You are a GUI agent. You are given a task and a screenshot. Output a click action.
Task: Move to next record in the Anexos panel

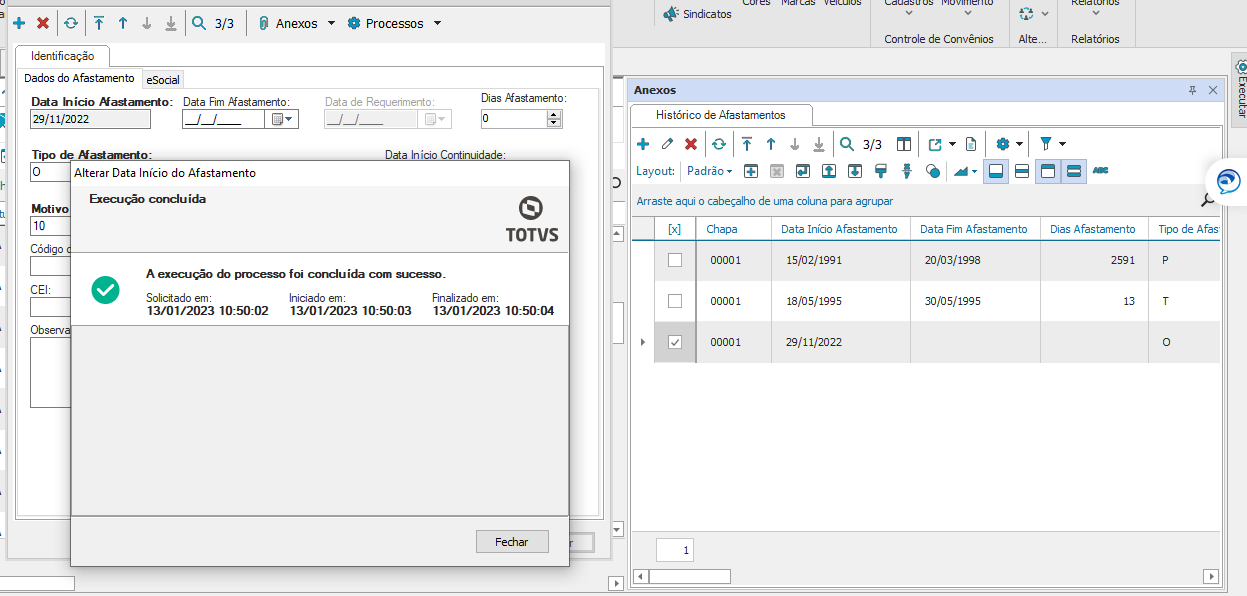tap(794, 144)
